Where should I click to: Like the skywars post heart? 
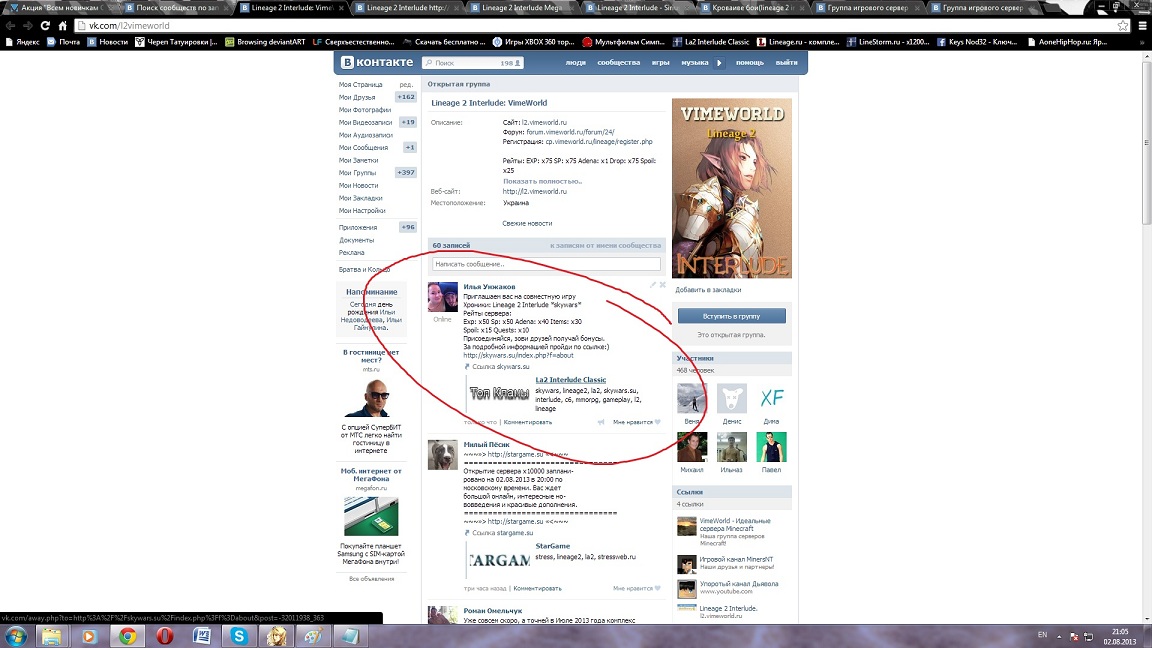pos(658,422)
